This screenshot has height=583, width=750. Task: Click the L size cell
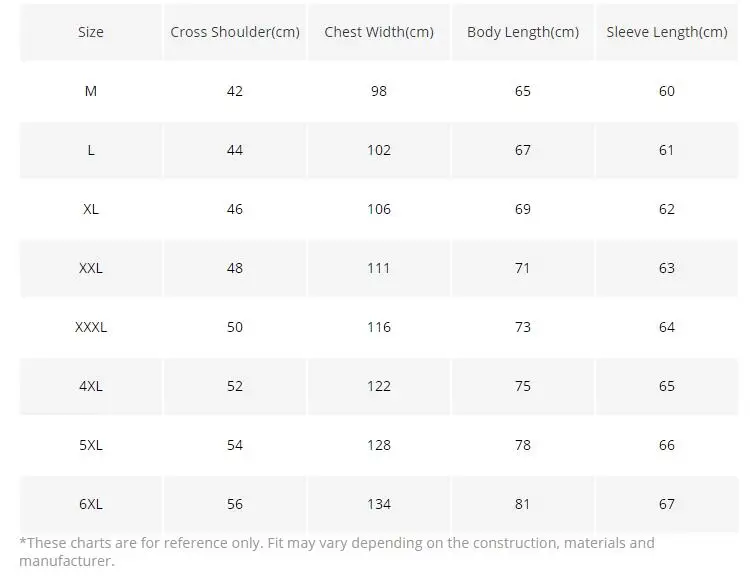coord(91,150)
